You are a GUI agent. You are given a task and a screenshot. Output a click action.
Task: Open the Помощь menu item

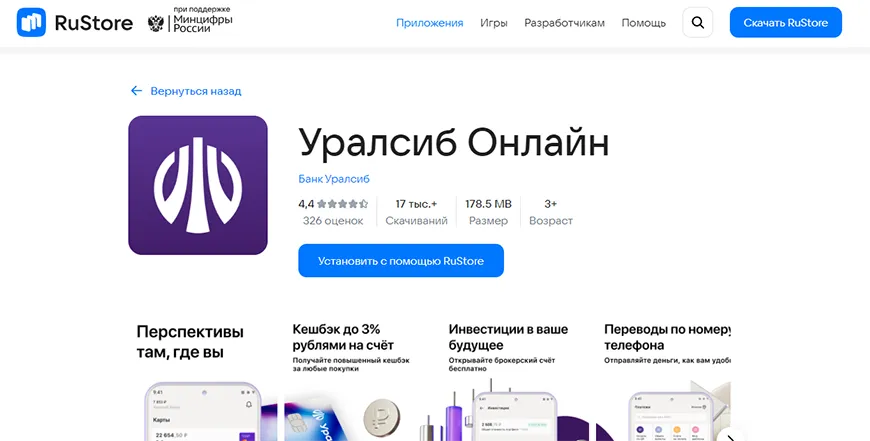click(644, 23)
